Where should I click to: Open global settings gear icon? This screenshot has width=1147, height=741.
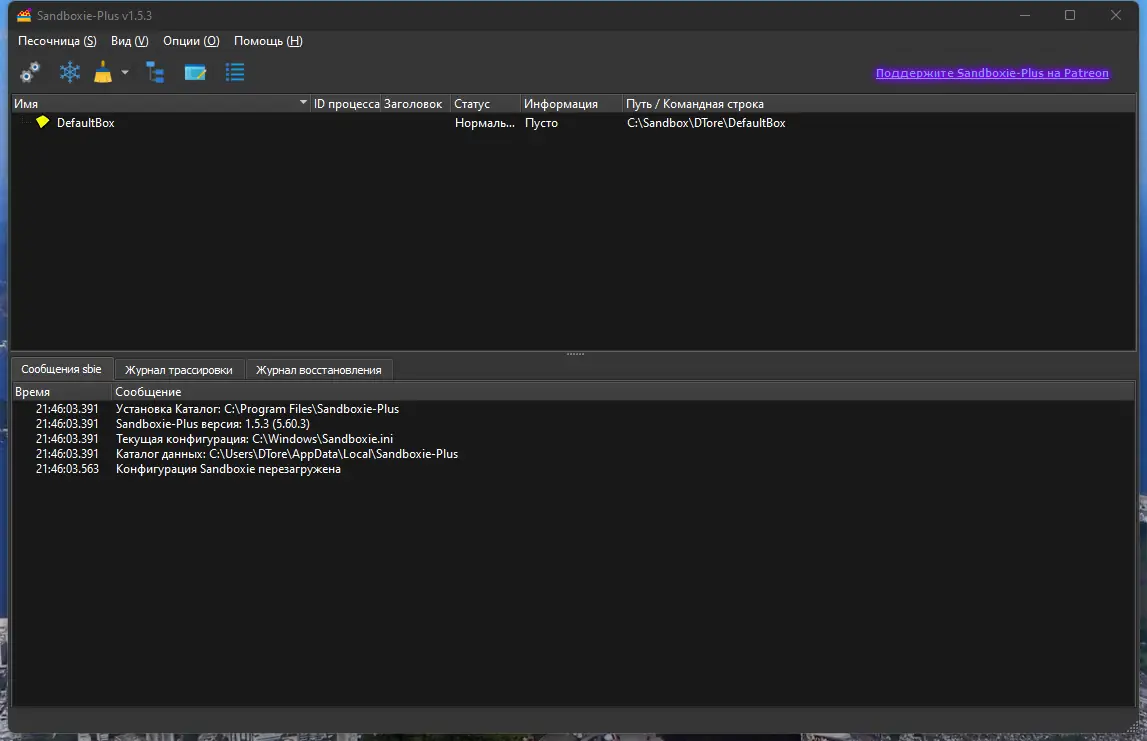tap(30, 72)
